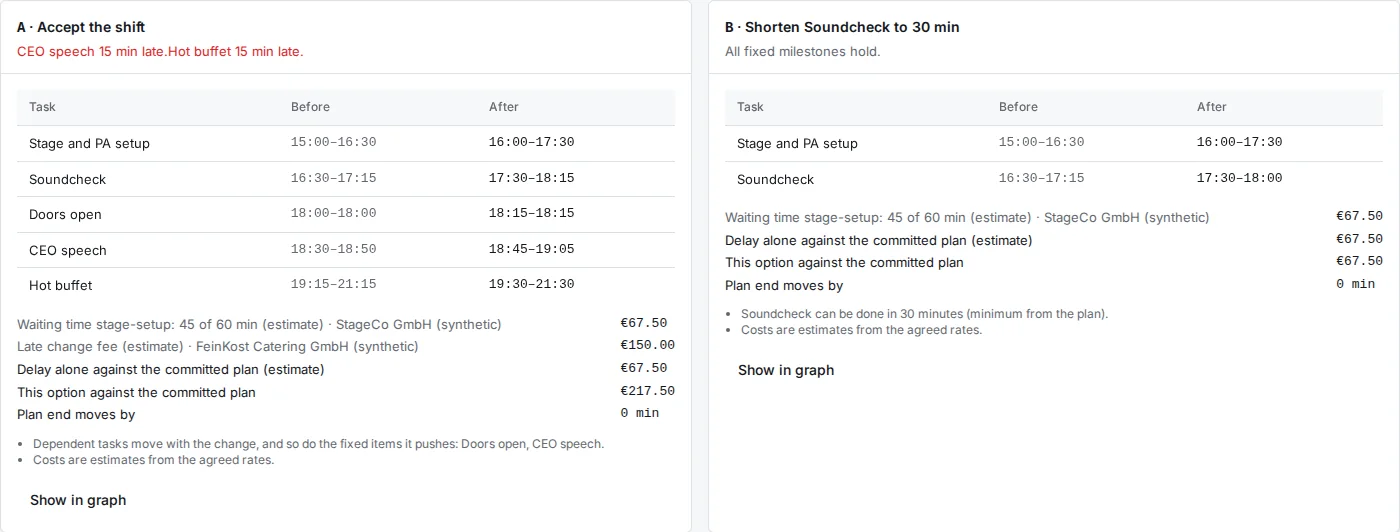The width and height of the screenshot is (1400, 532).
Task: Click the €150.00 late change fee amount
Action: (x=648, y=346)
